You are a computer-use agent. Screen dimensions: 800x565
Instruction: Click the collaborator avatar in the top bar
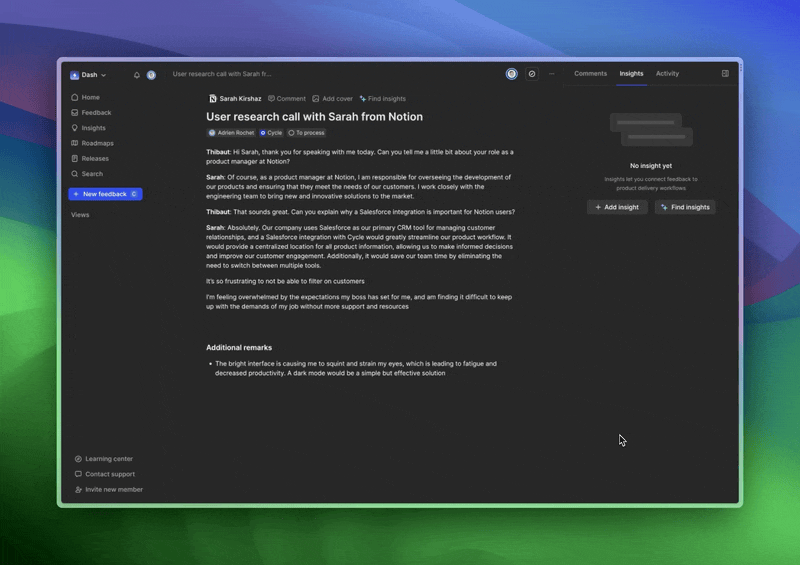coord(511,74)
